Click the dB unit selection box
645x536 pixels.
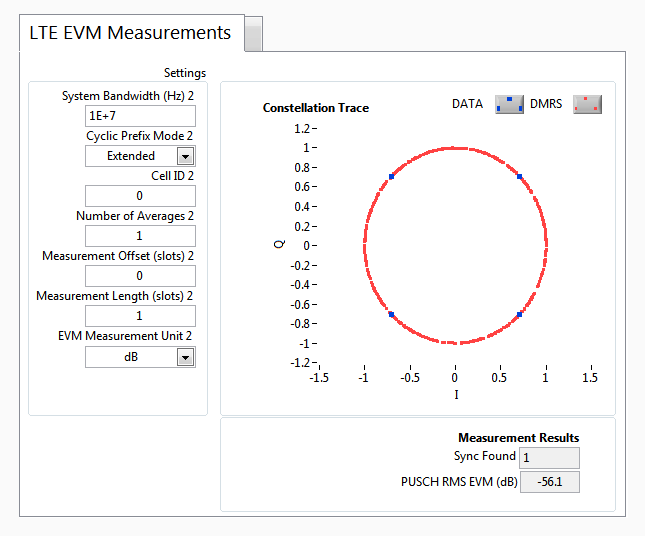pyautogui.click(x=131, y=357)
